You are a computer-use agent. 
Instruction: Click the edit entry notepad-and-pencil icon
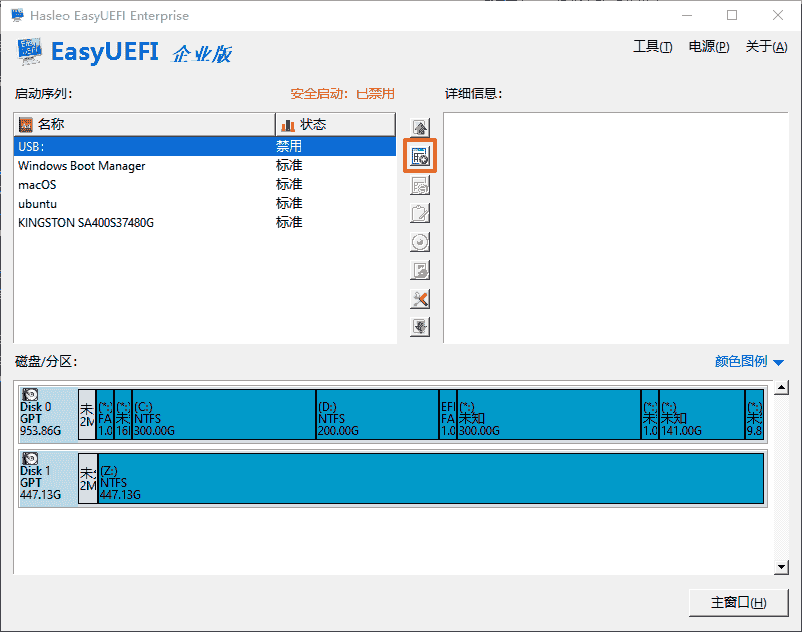[x=420, y=213]
